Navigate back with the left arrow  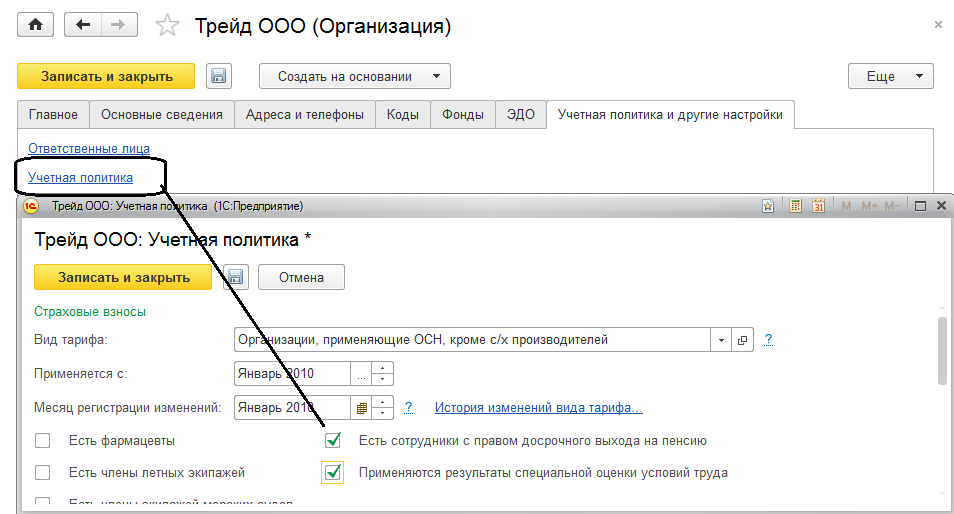point(83,25)
